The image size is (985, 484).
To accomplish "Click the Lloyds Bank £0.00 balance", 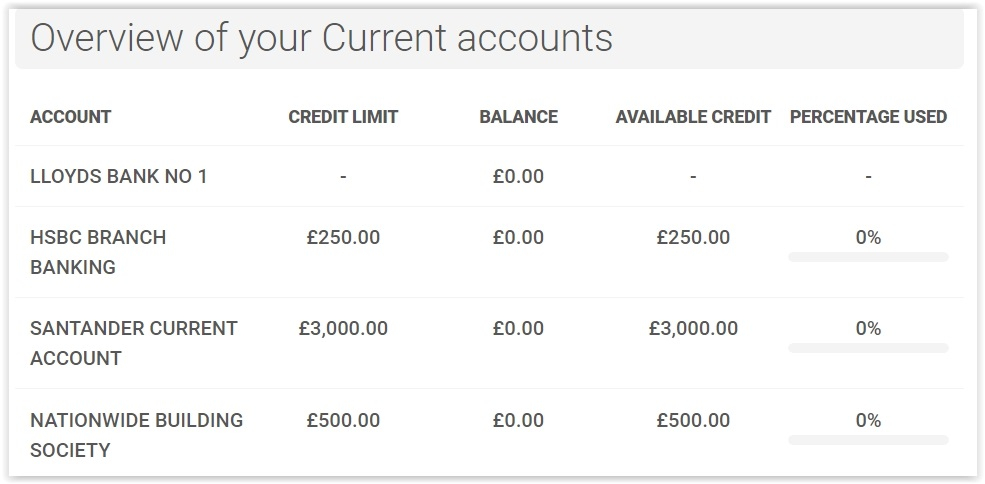I will pyautogui.click(x=518, y=177).
